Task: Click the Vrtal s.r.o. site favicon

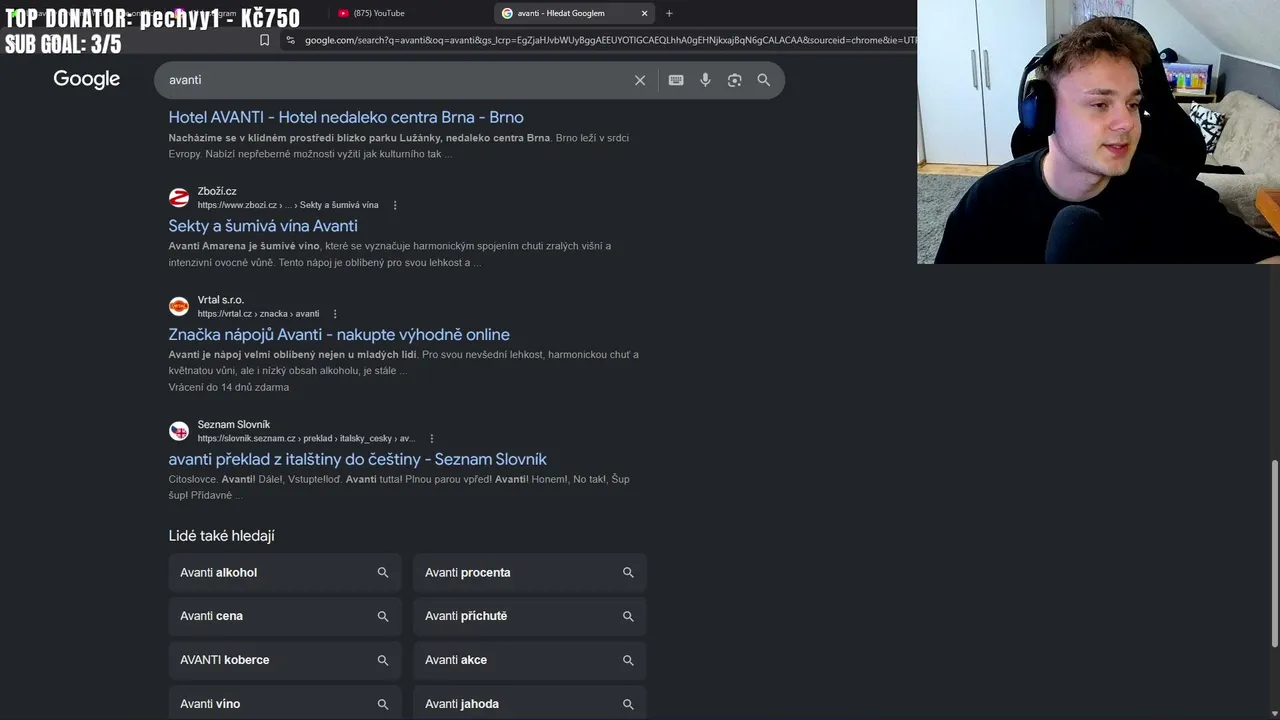Action: (x=179, y=306)
